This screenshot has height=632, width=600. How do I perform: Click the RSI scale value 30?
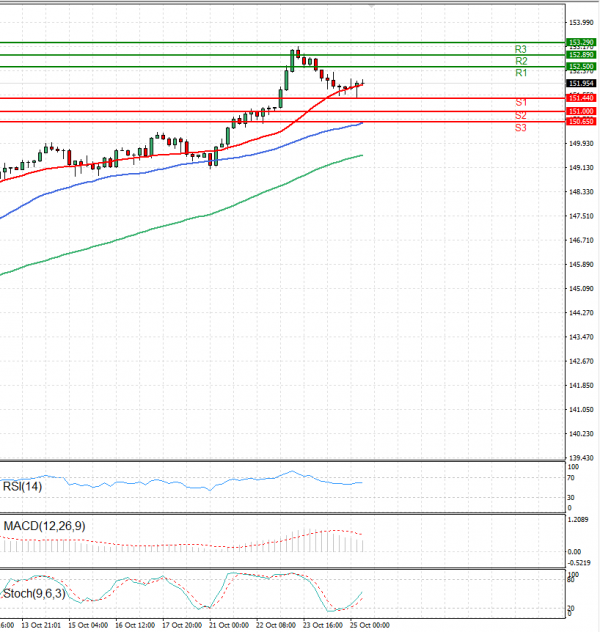point(571,497)
